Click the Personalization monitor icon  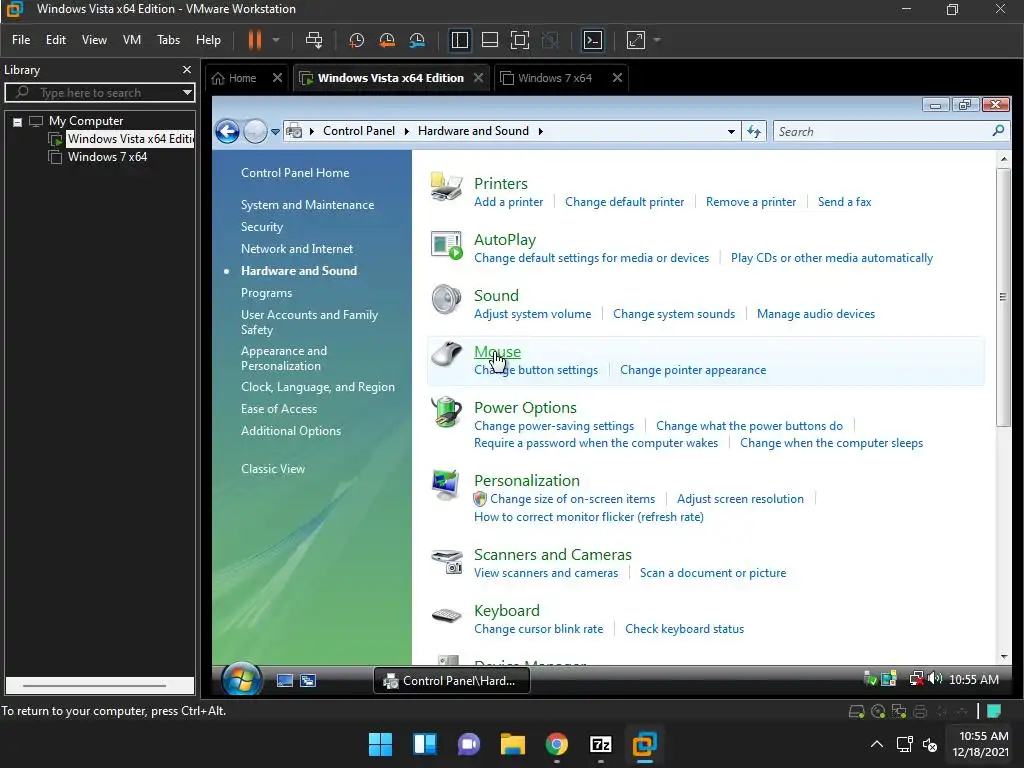pyautogui.click(x=447, y=485)
